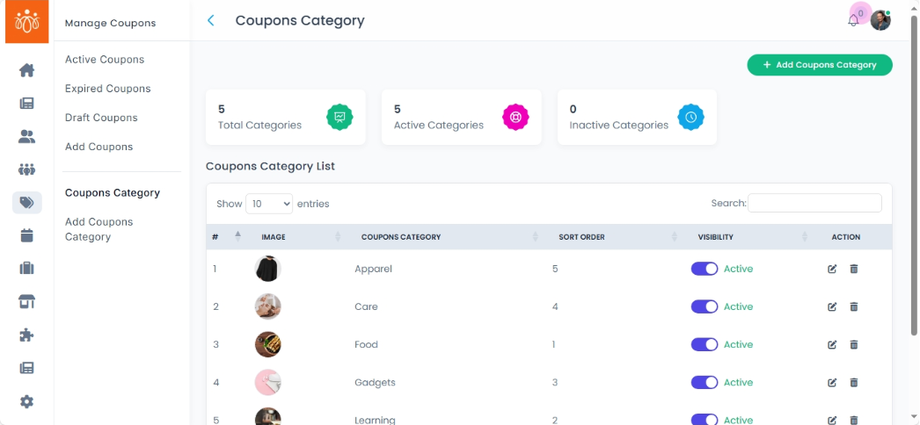
Task: Click the notification bell icon
Action: (x=853, y=20)
